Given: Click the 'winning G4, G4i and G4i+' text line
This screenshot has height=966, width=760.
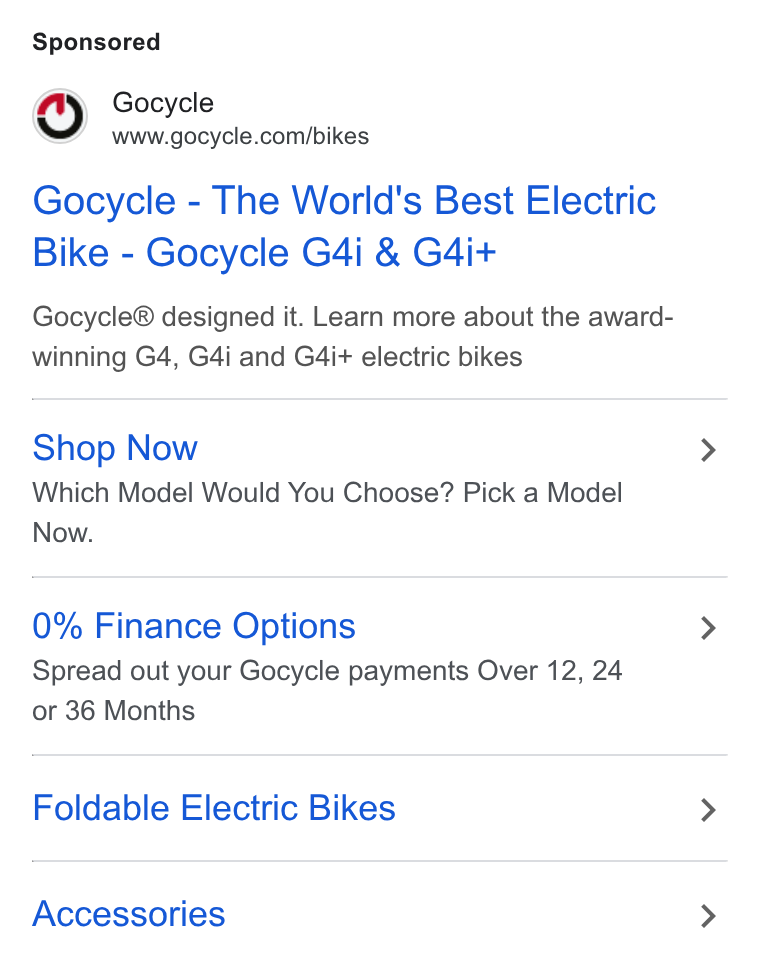Looking at the screenshot, I should 277,357.
